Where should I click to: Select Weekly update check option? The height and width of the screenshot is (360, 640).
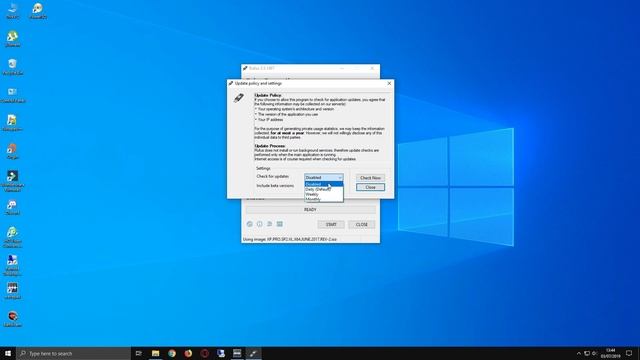coord(324,194)
